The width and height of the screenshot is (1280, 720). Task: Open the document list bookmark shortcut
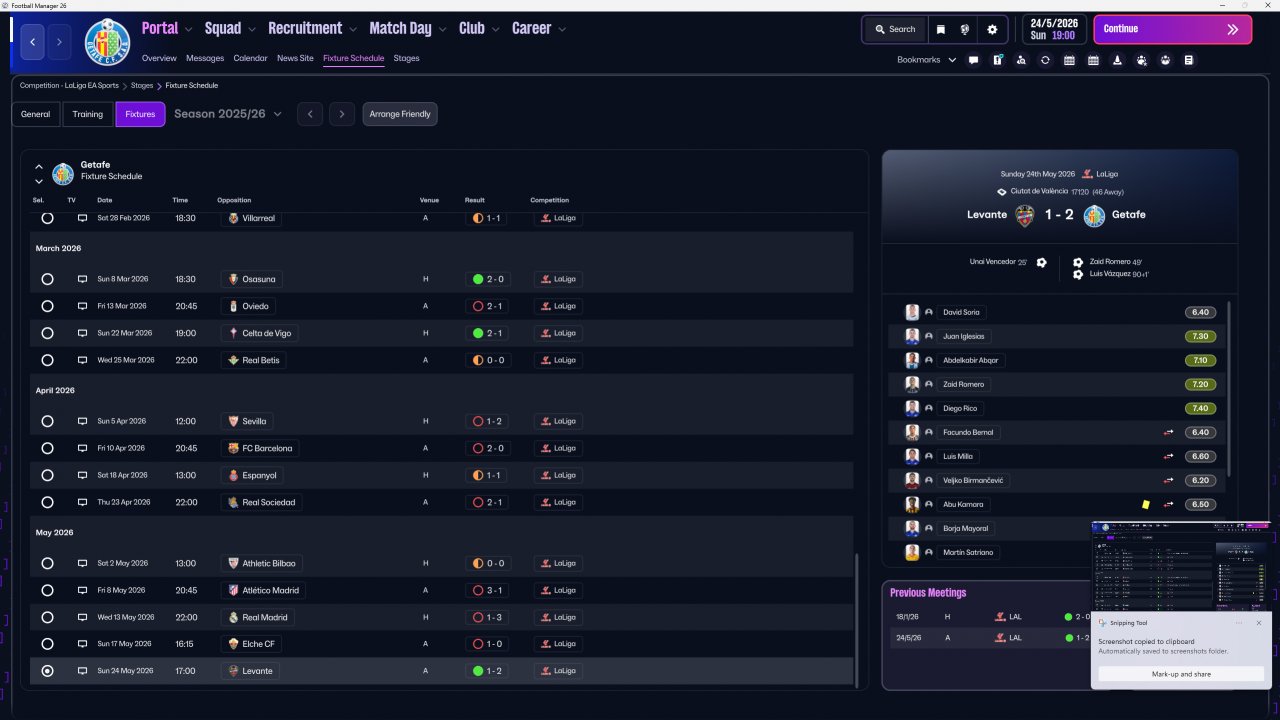pos(1189,60)
